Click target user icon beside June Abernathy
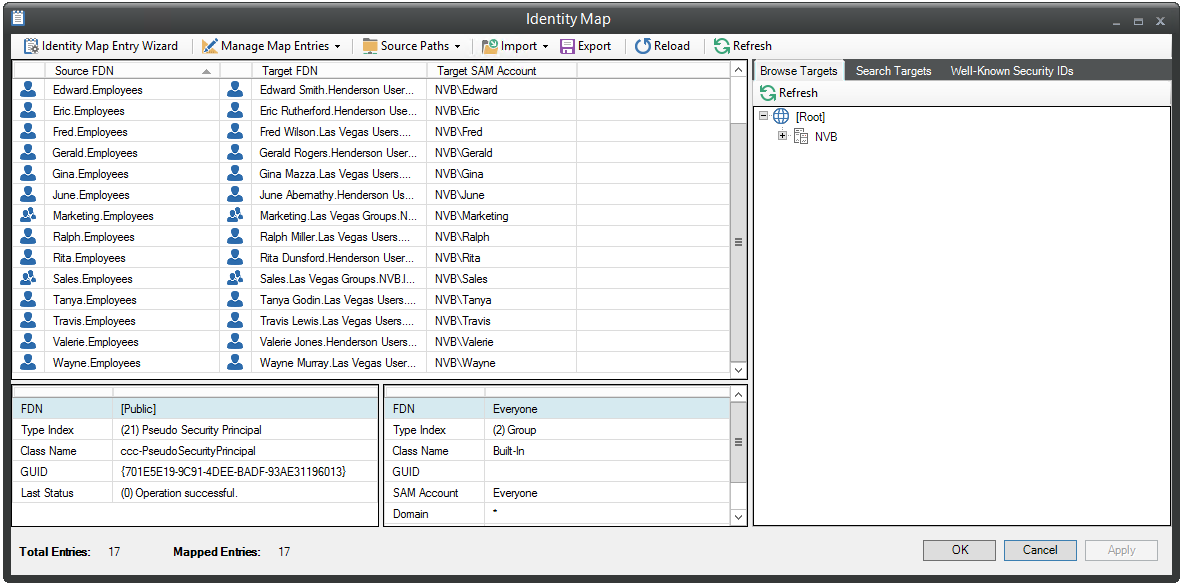 (x=235, y=195)
